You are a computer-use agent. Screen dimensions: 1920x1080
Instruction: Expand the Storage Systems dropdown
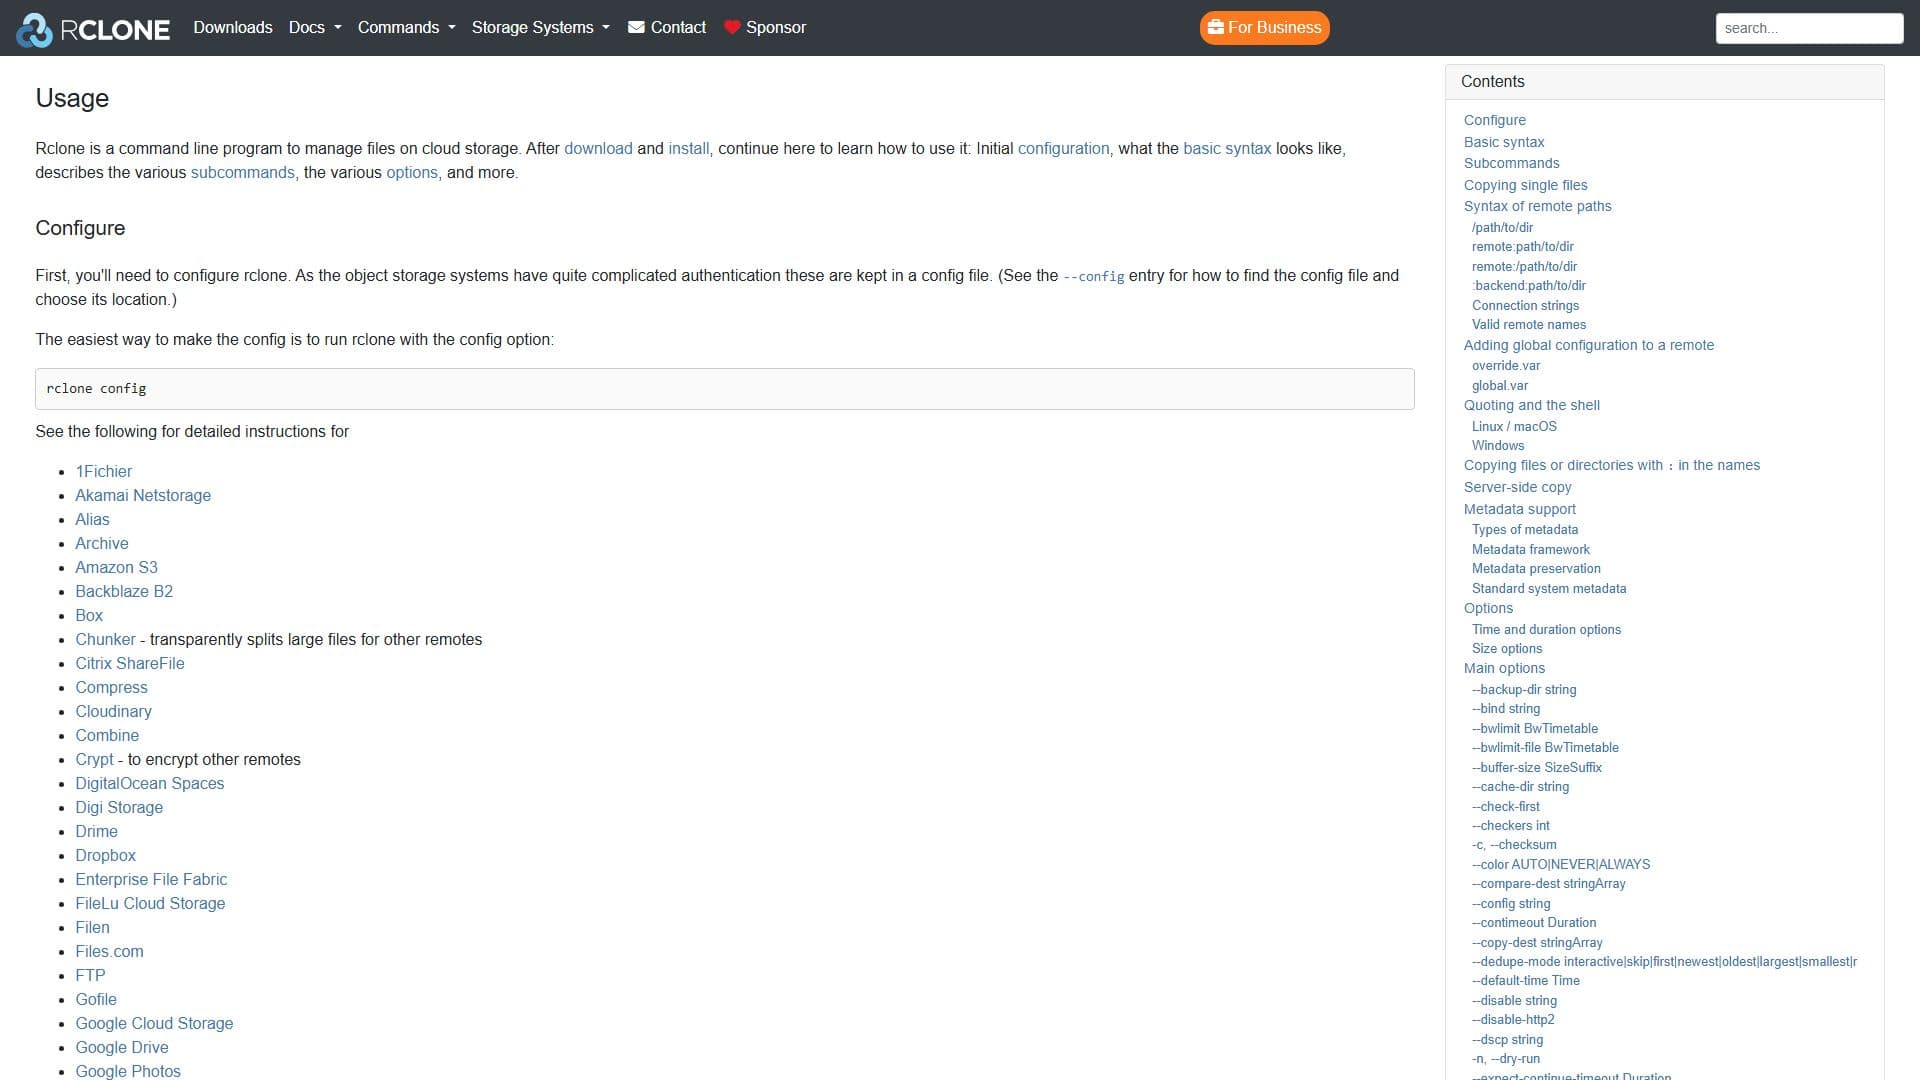tap(541, 27)
